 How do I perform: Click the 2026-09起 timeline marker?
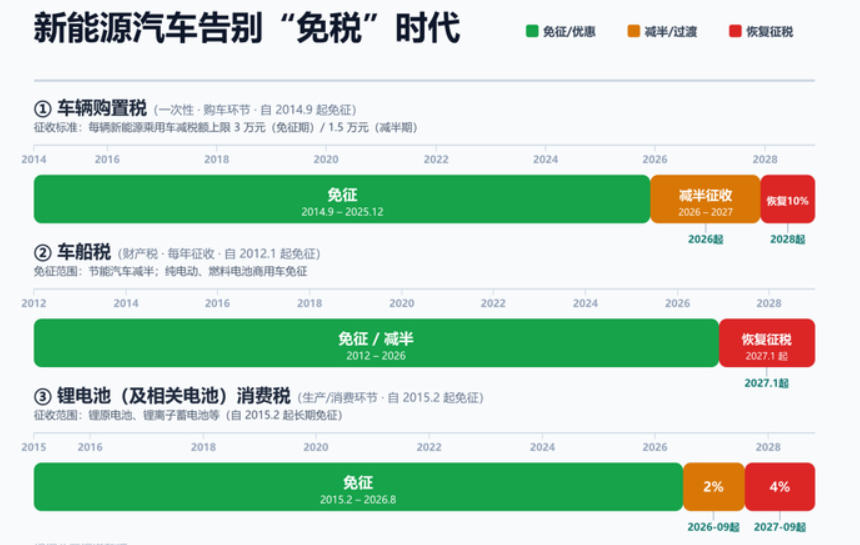tap(714, 527)
